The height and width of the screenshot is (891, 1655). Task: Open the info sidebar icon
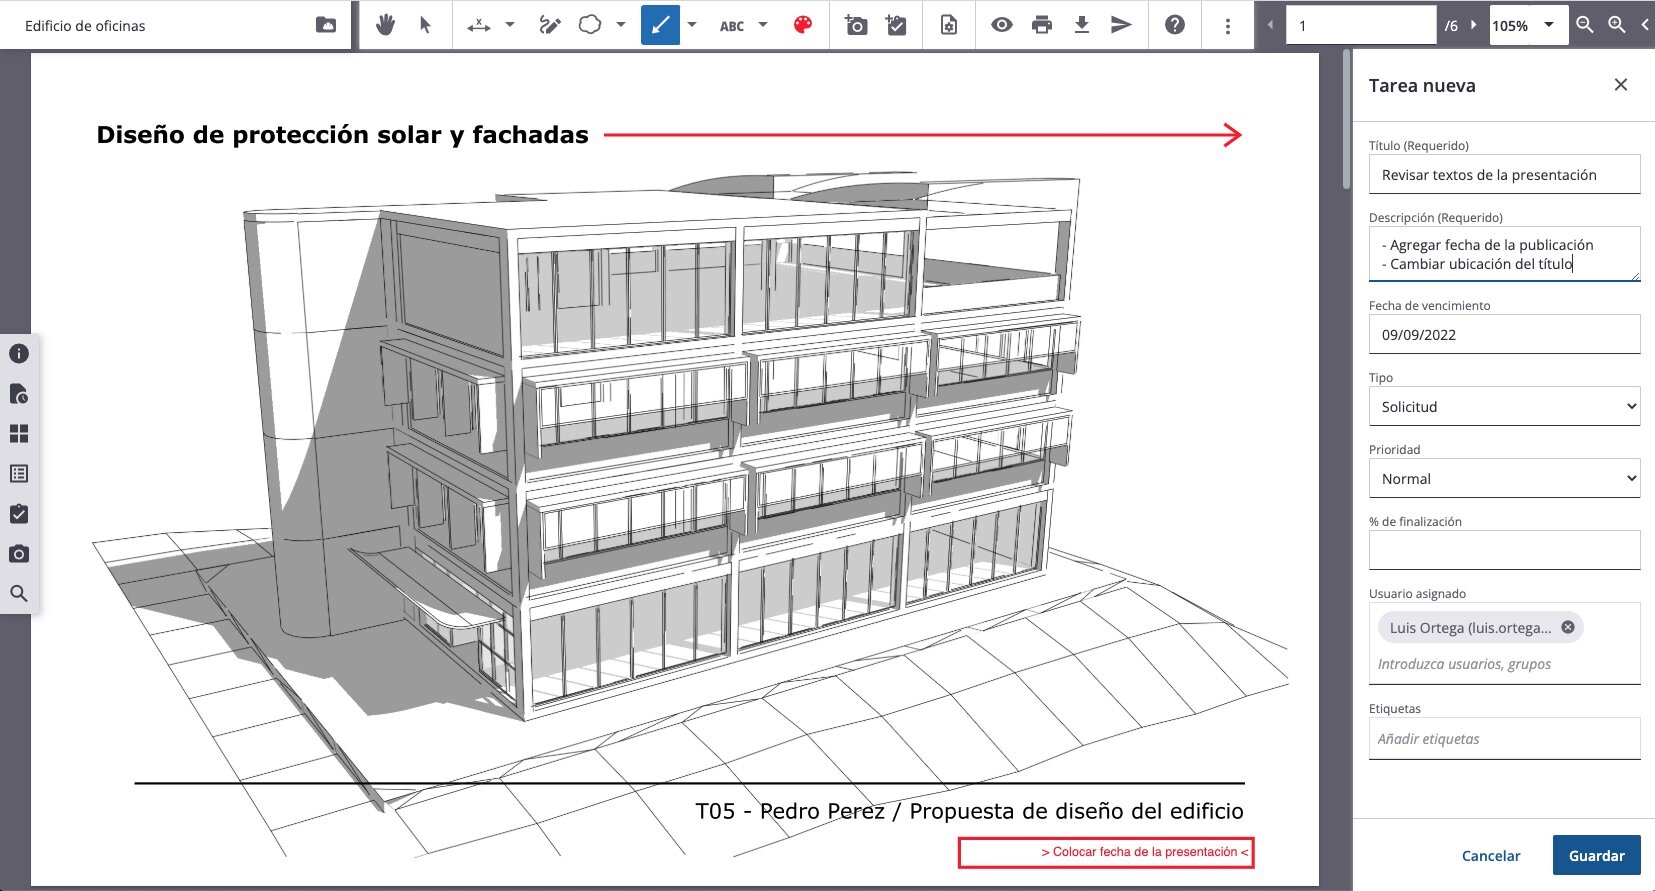click(x=19, y=353)
